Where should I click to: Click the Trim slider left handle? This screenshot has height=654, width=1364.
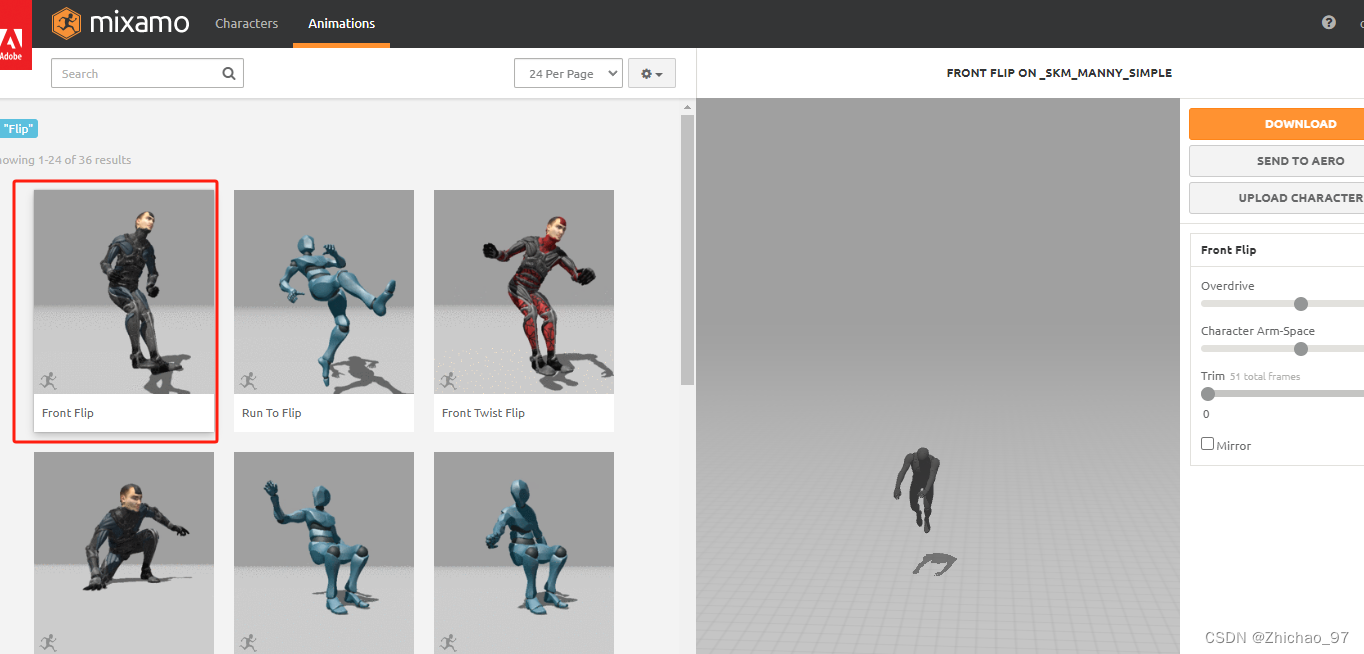[1207, 394]
